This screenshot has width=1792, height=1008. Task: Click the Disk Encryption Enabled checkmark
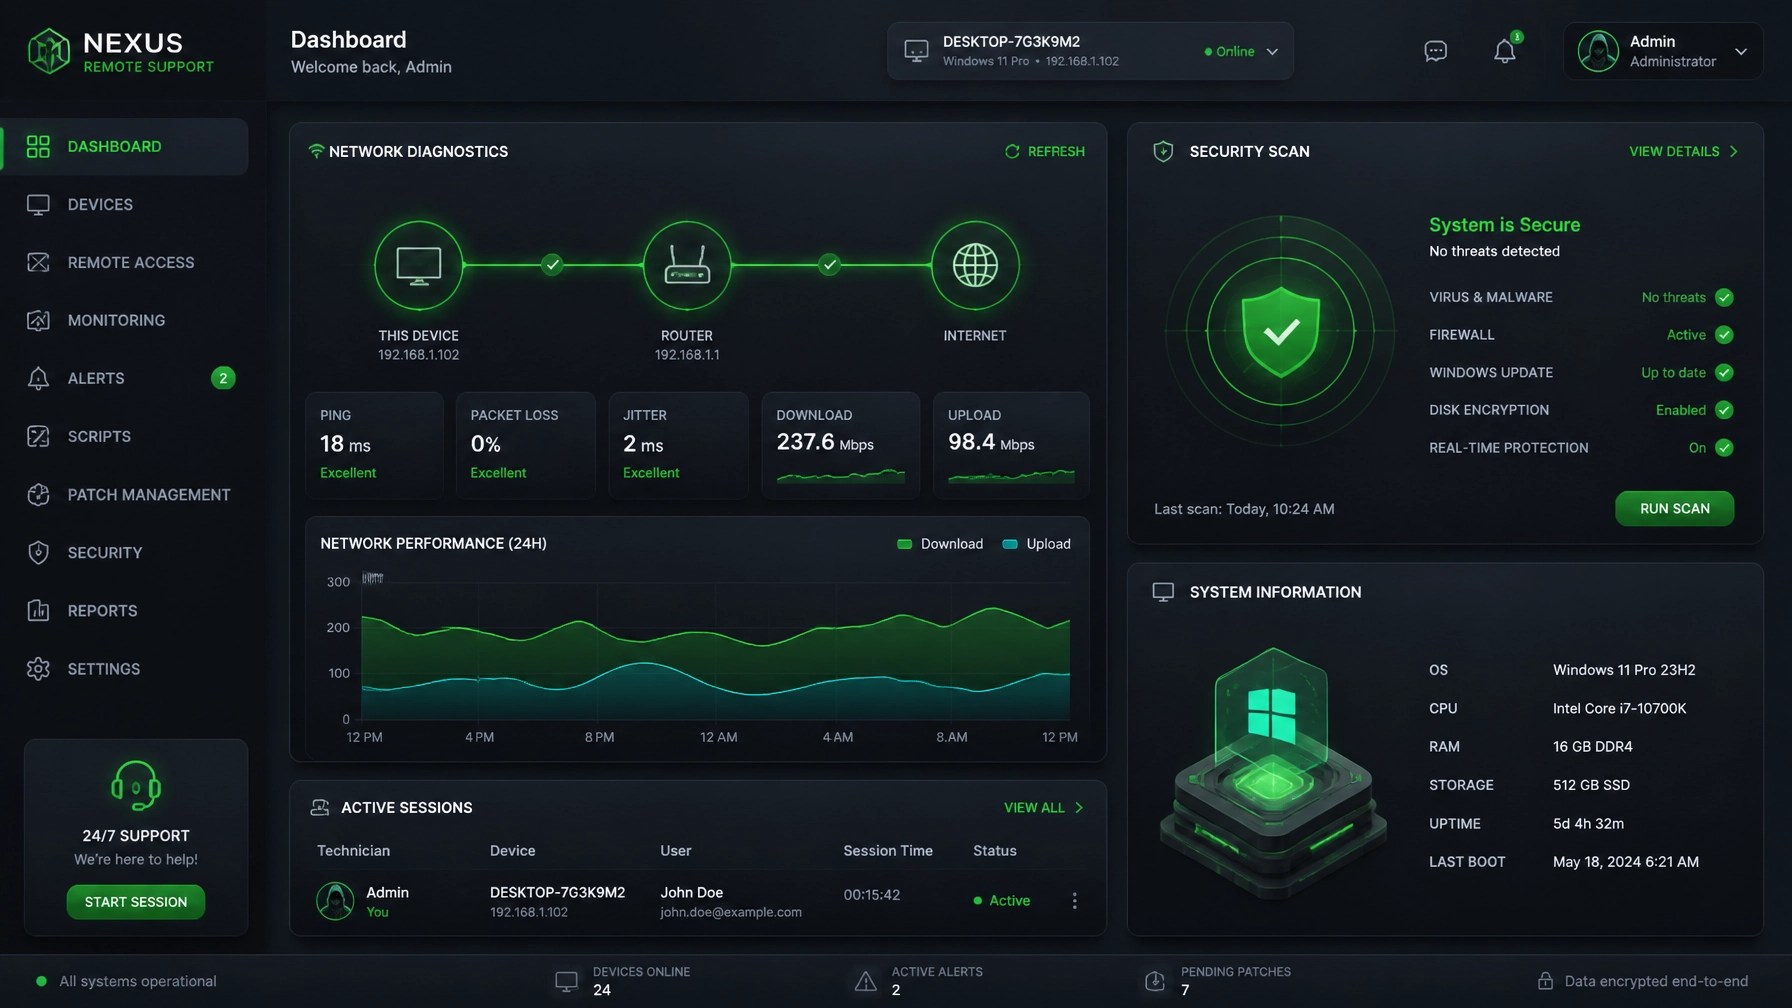tap(1724, 410)
